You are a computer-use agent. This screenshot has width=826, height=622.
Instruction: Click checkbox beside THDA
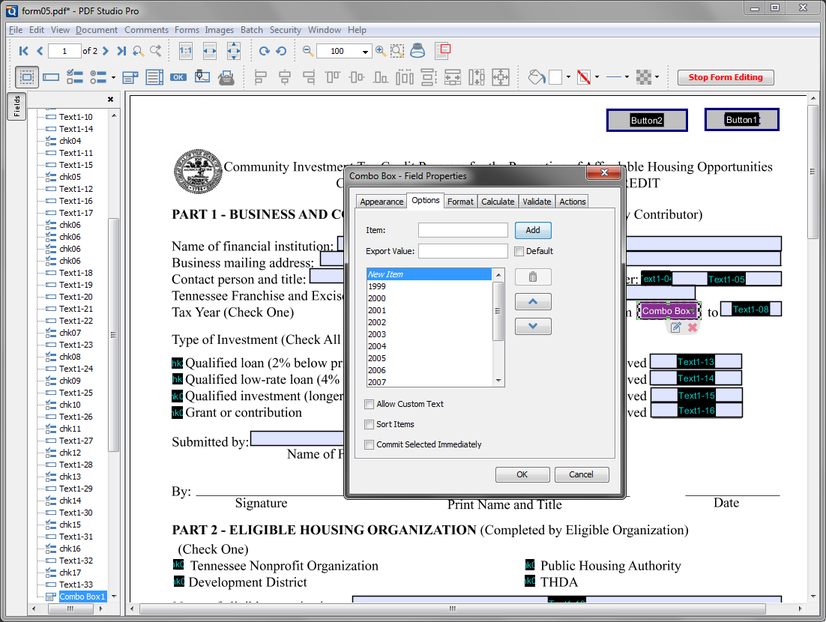(530, 581)
